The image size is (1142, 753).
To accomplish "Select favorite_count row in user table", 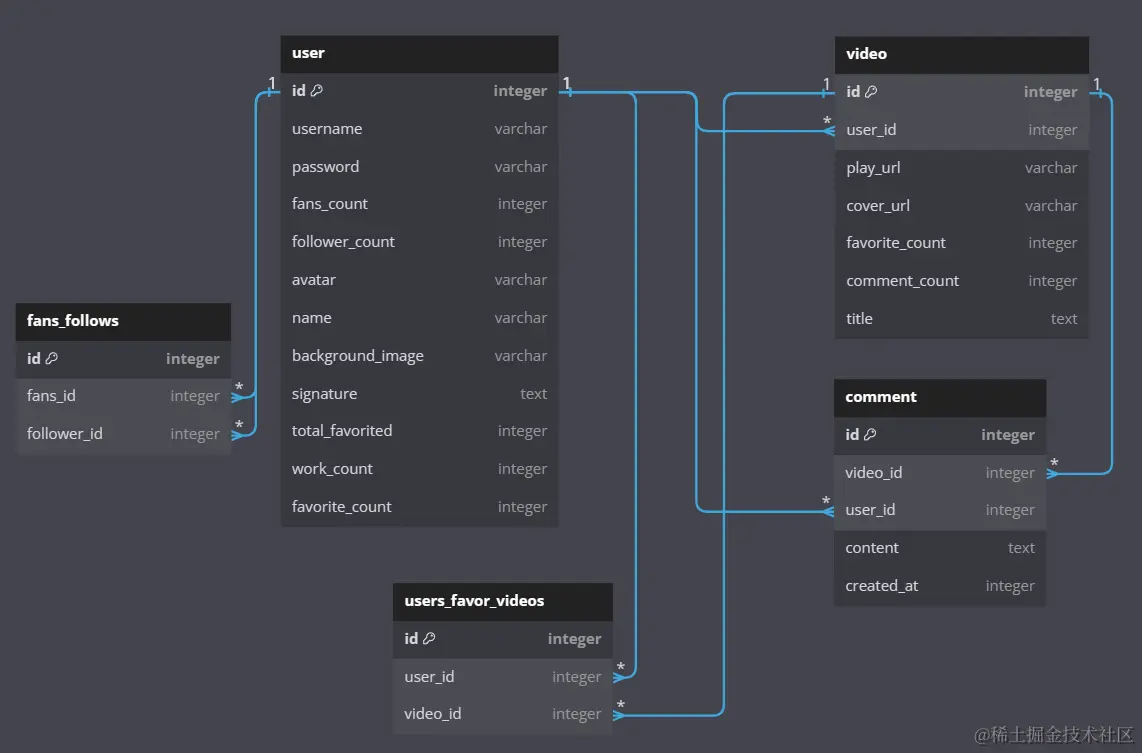I will pos(420,507).
